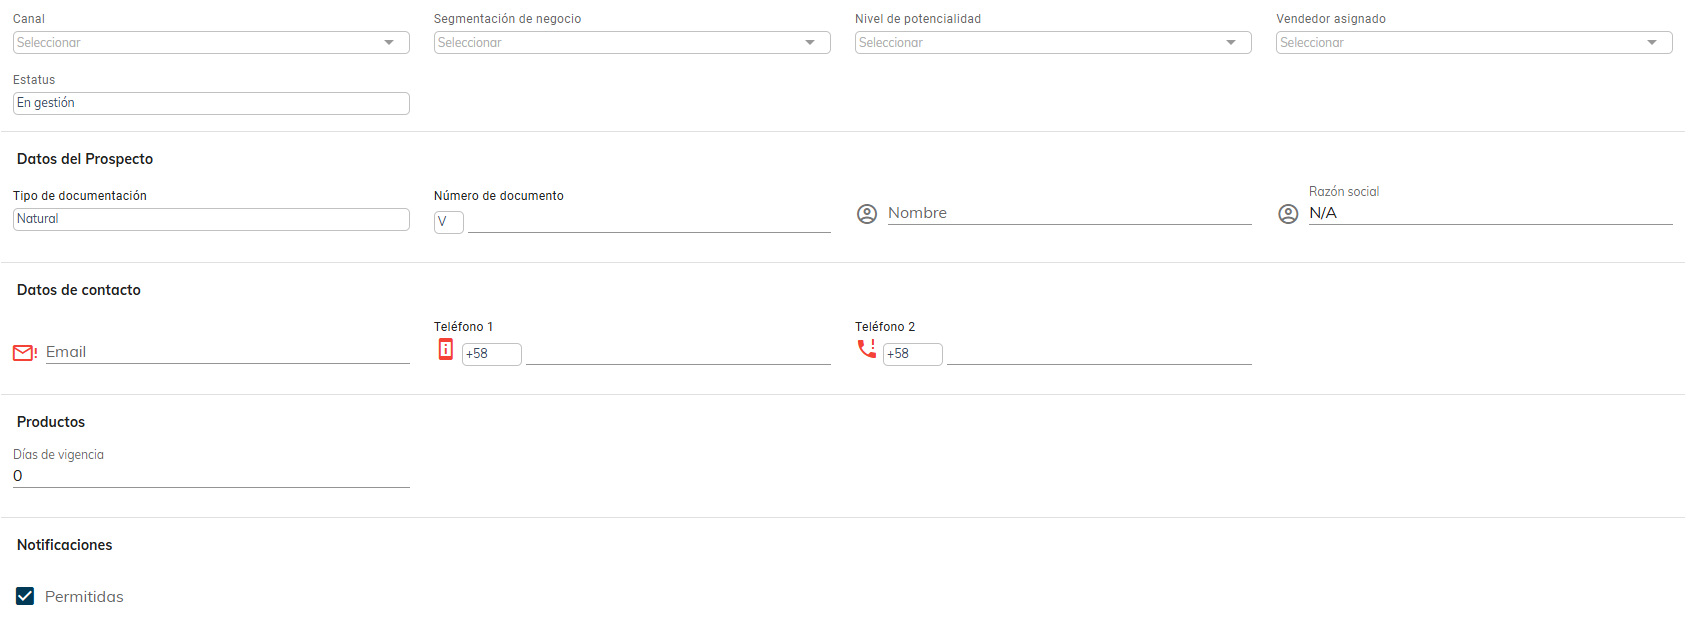Click the person icon beside Razón social
The image size is (1685, 640).
(1288, 214)
